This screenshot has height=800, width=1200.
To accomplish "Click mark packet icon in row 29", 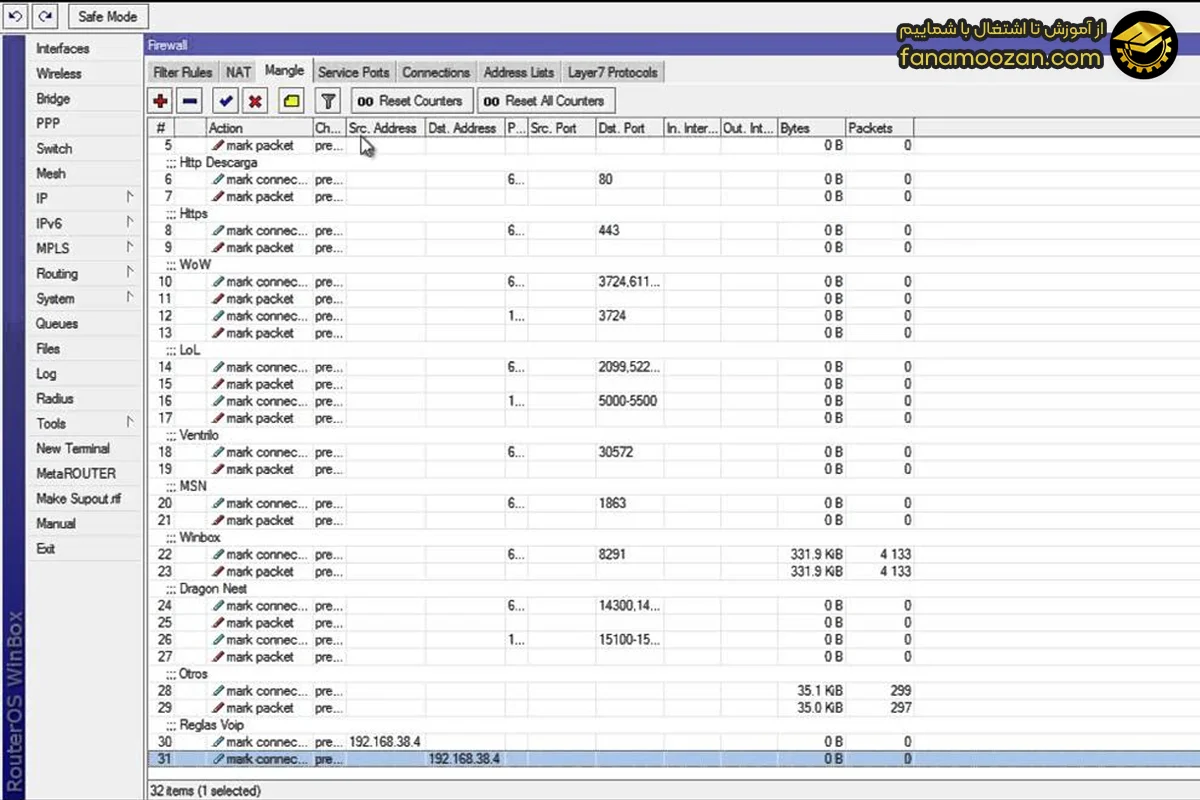I will [x=218, y=708].
